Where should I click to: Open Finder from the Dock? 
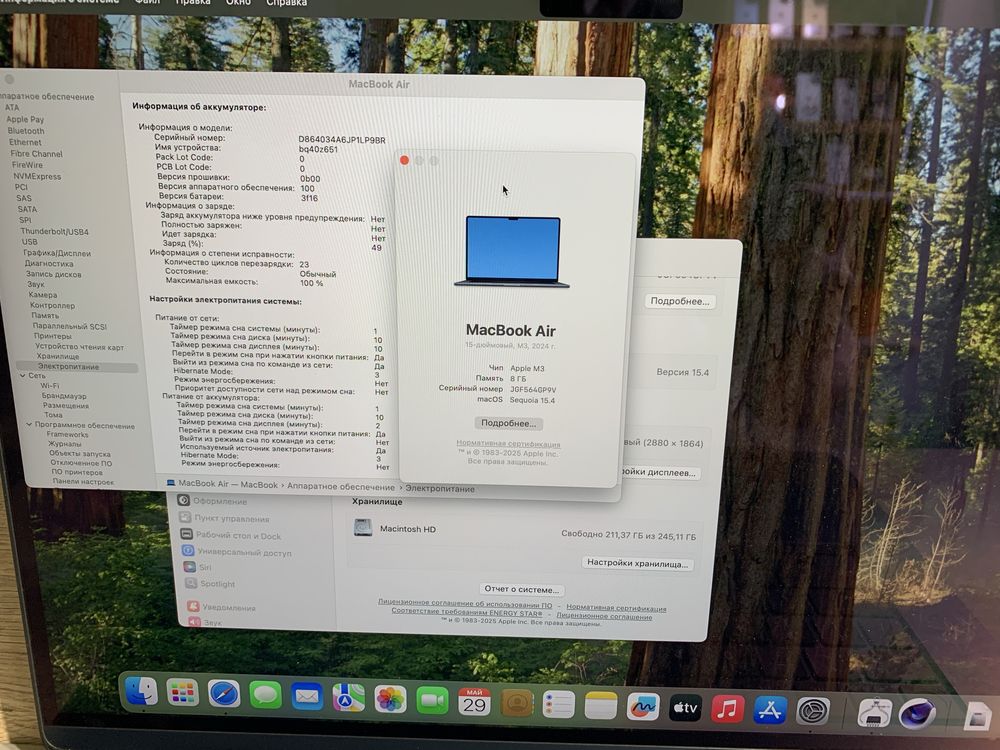142,691
